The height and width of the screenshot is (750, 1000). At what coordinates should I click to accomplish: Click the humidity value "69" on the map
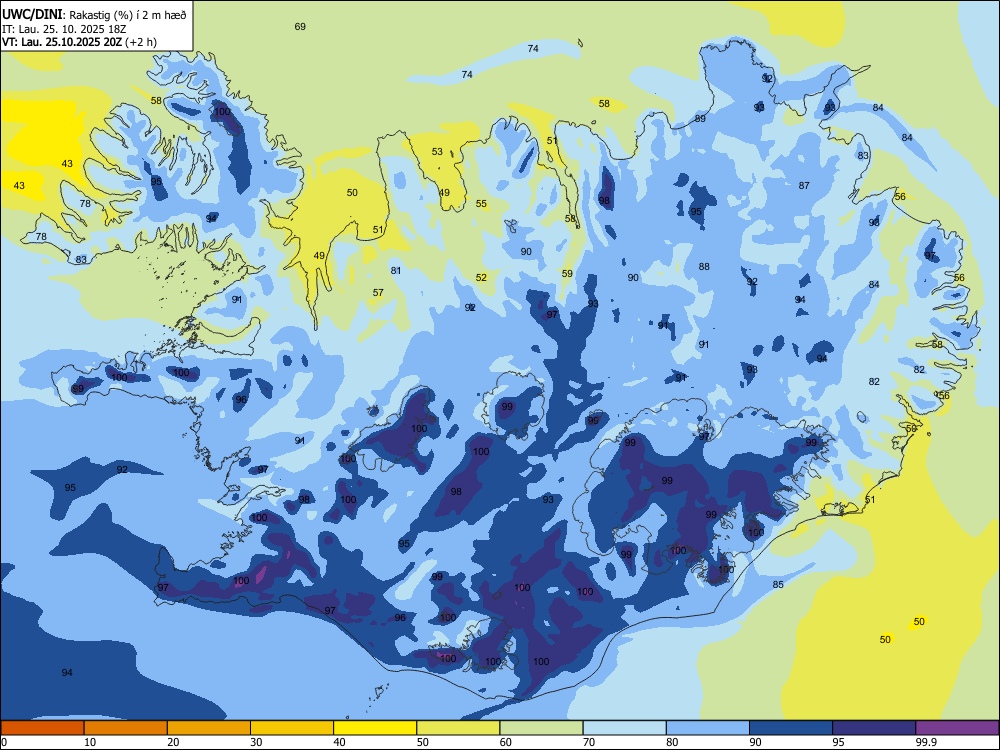point(300,26)
